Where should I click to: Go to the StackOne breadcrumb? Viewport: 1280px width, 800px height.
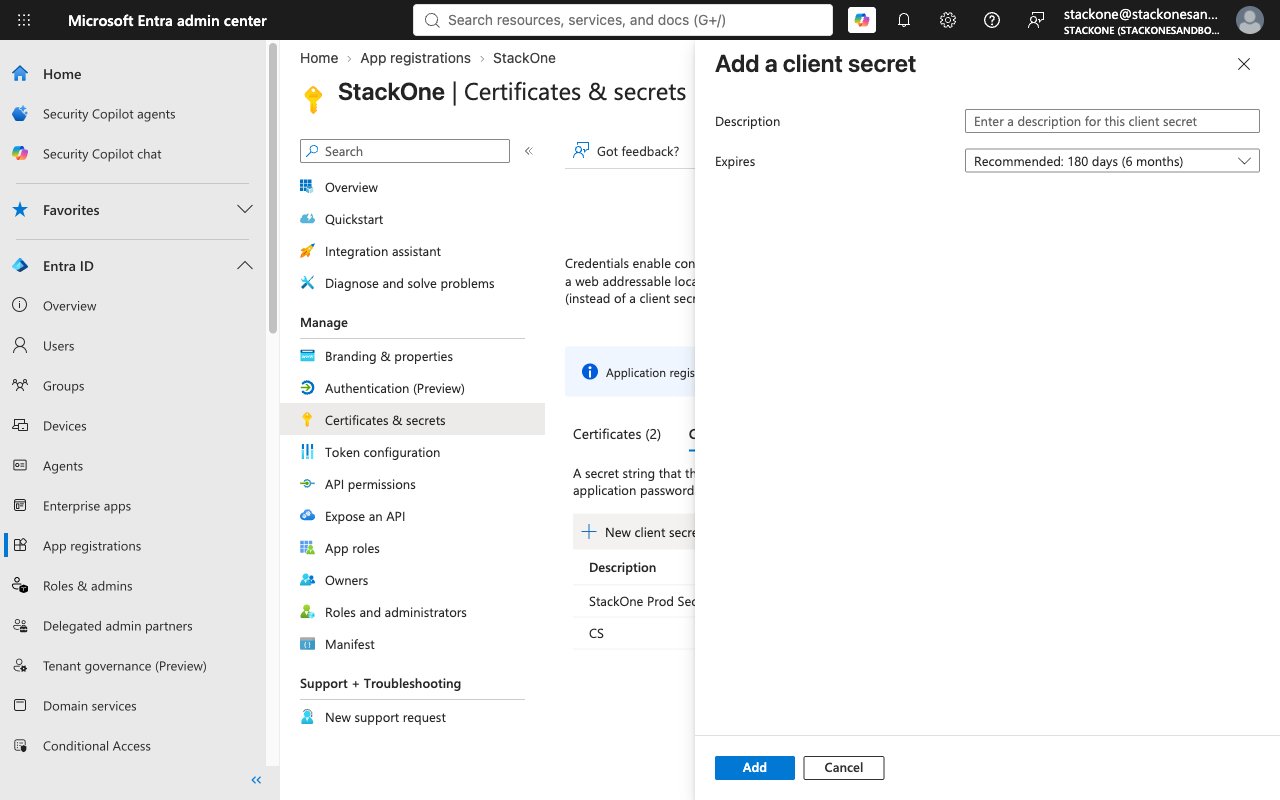click(524, 58)
